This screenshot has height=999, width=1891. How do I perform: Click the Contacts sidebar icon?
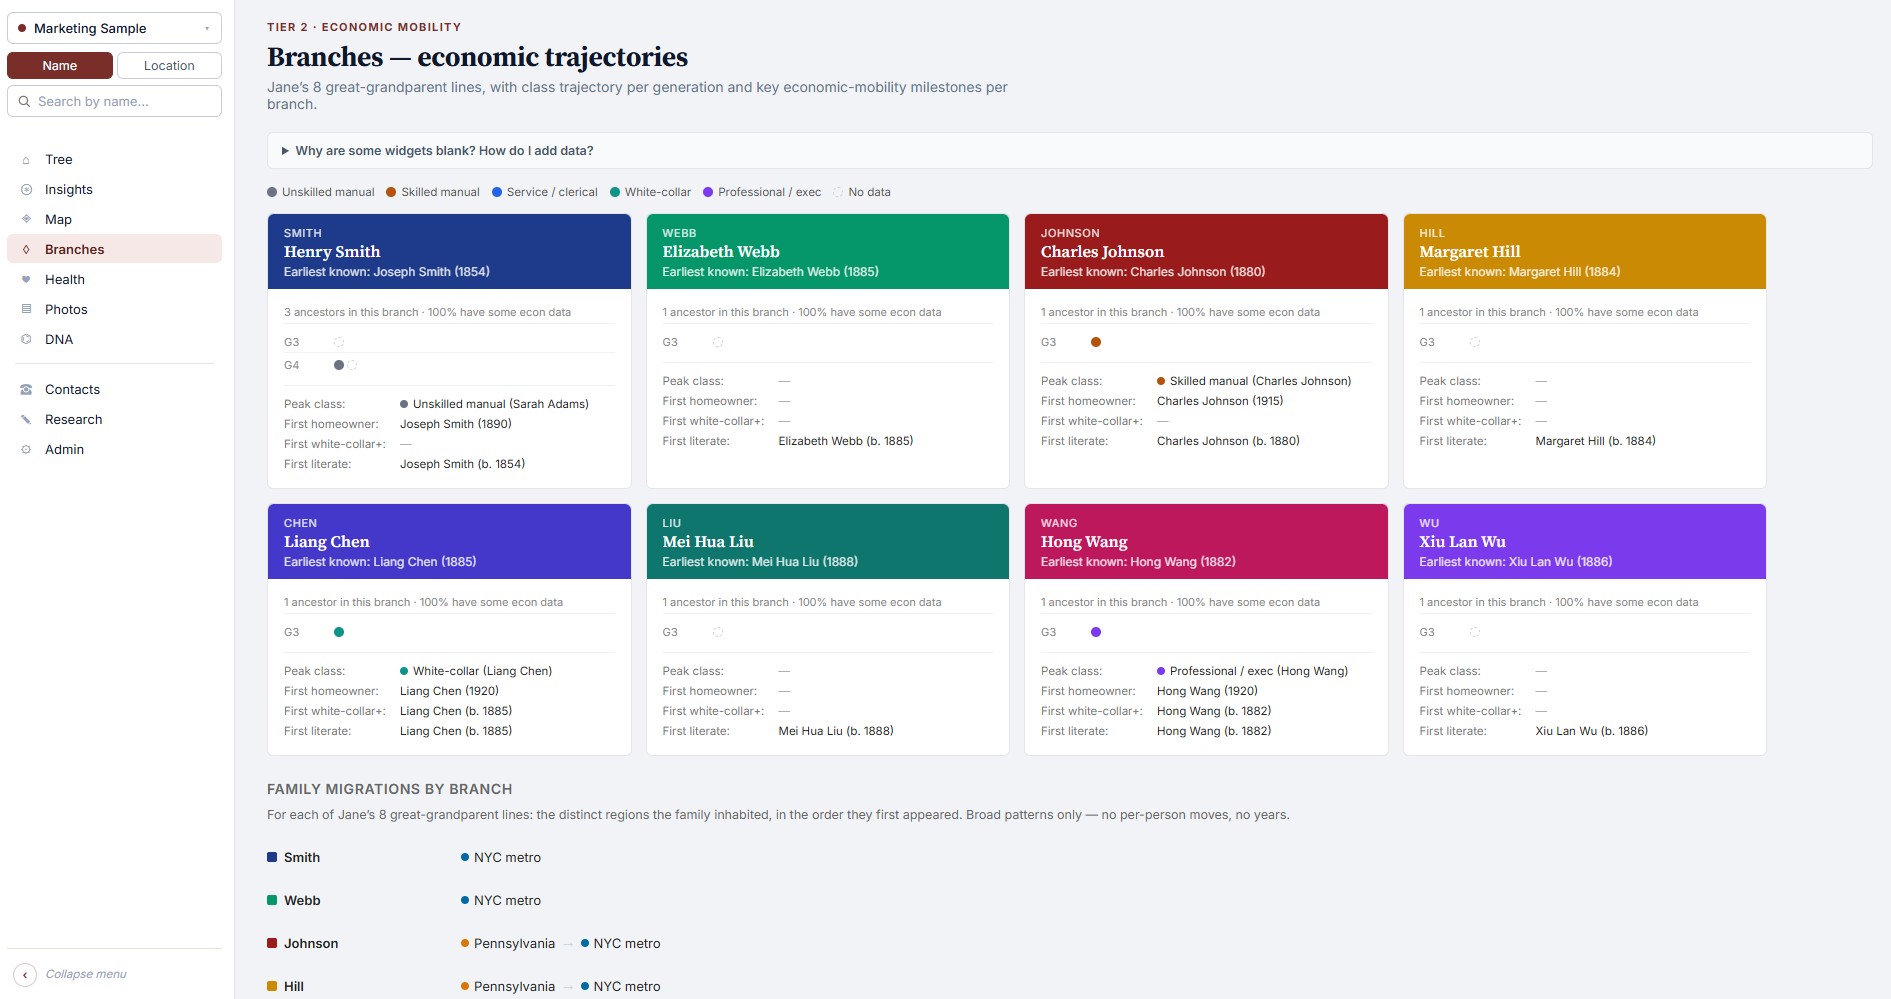click(26, 389)
